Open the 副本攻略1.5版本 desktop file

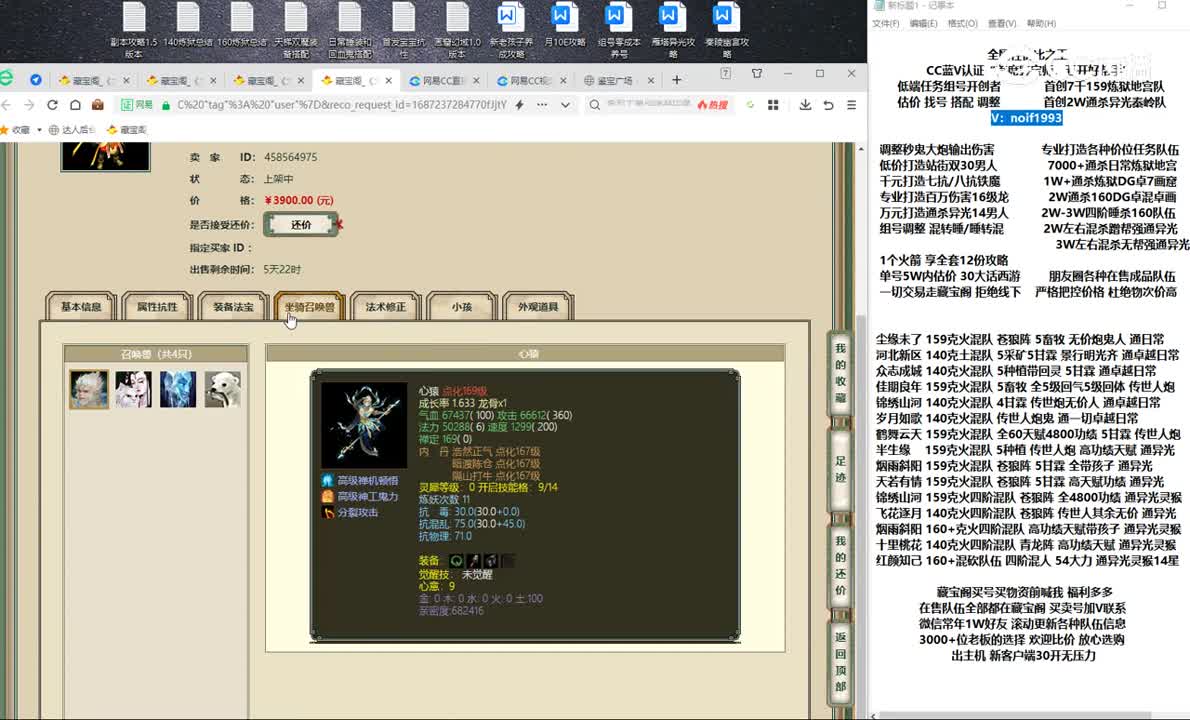click(x=134, y=30)
